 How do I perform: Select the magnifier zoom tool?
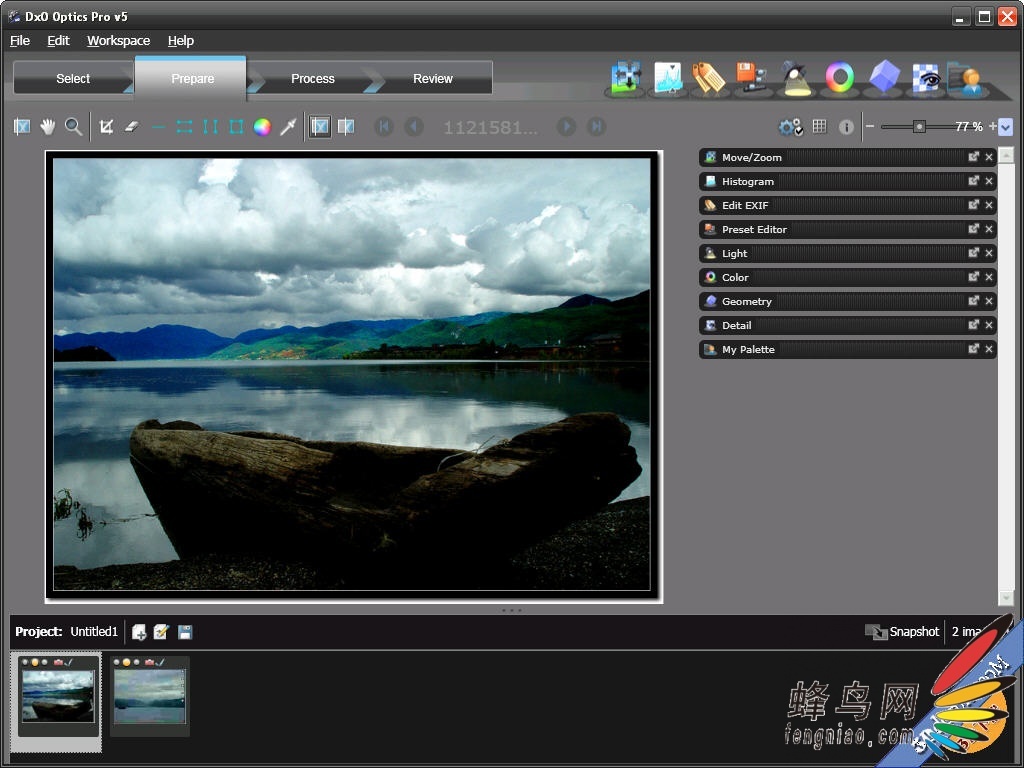coord(73,127)
